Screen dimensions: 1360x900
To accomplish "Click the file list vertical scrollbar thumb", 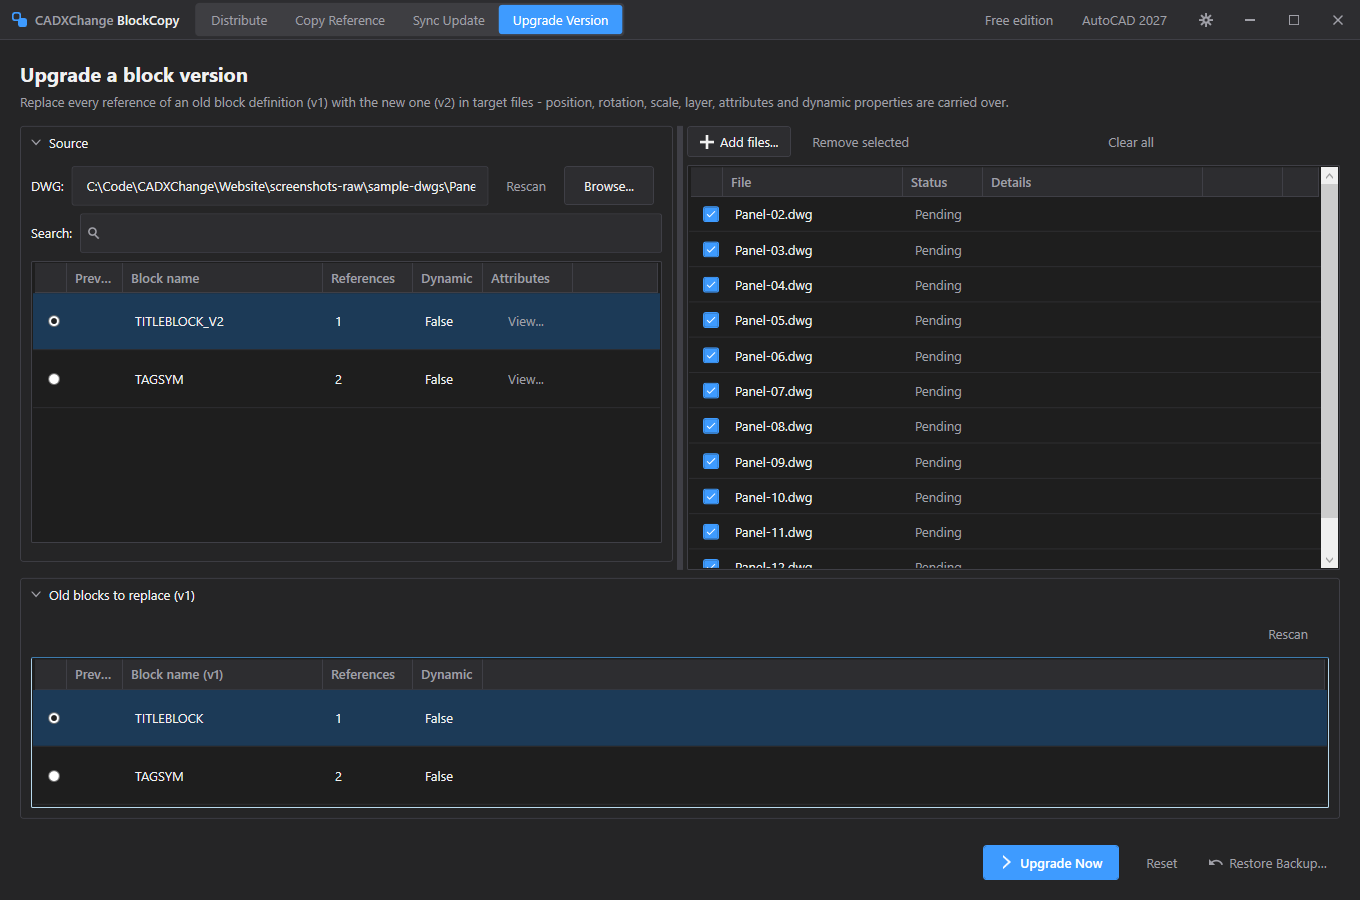I will pos(1329,352).
